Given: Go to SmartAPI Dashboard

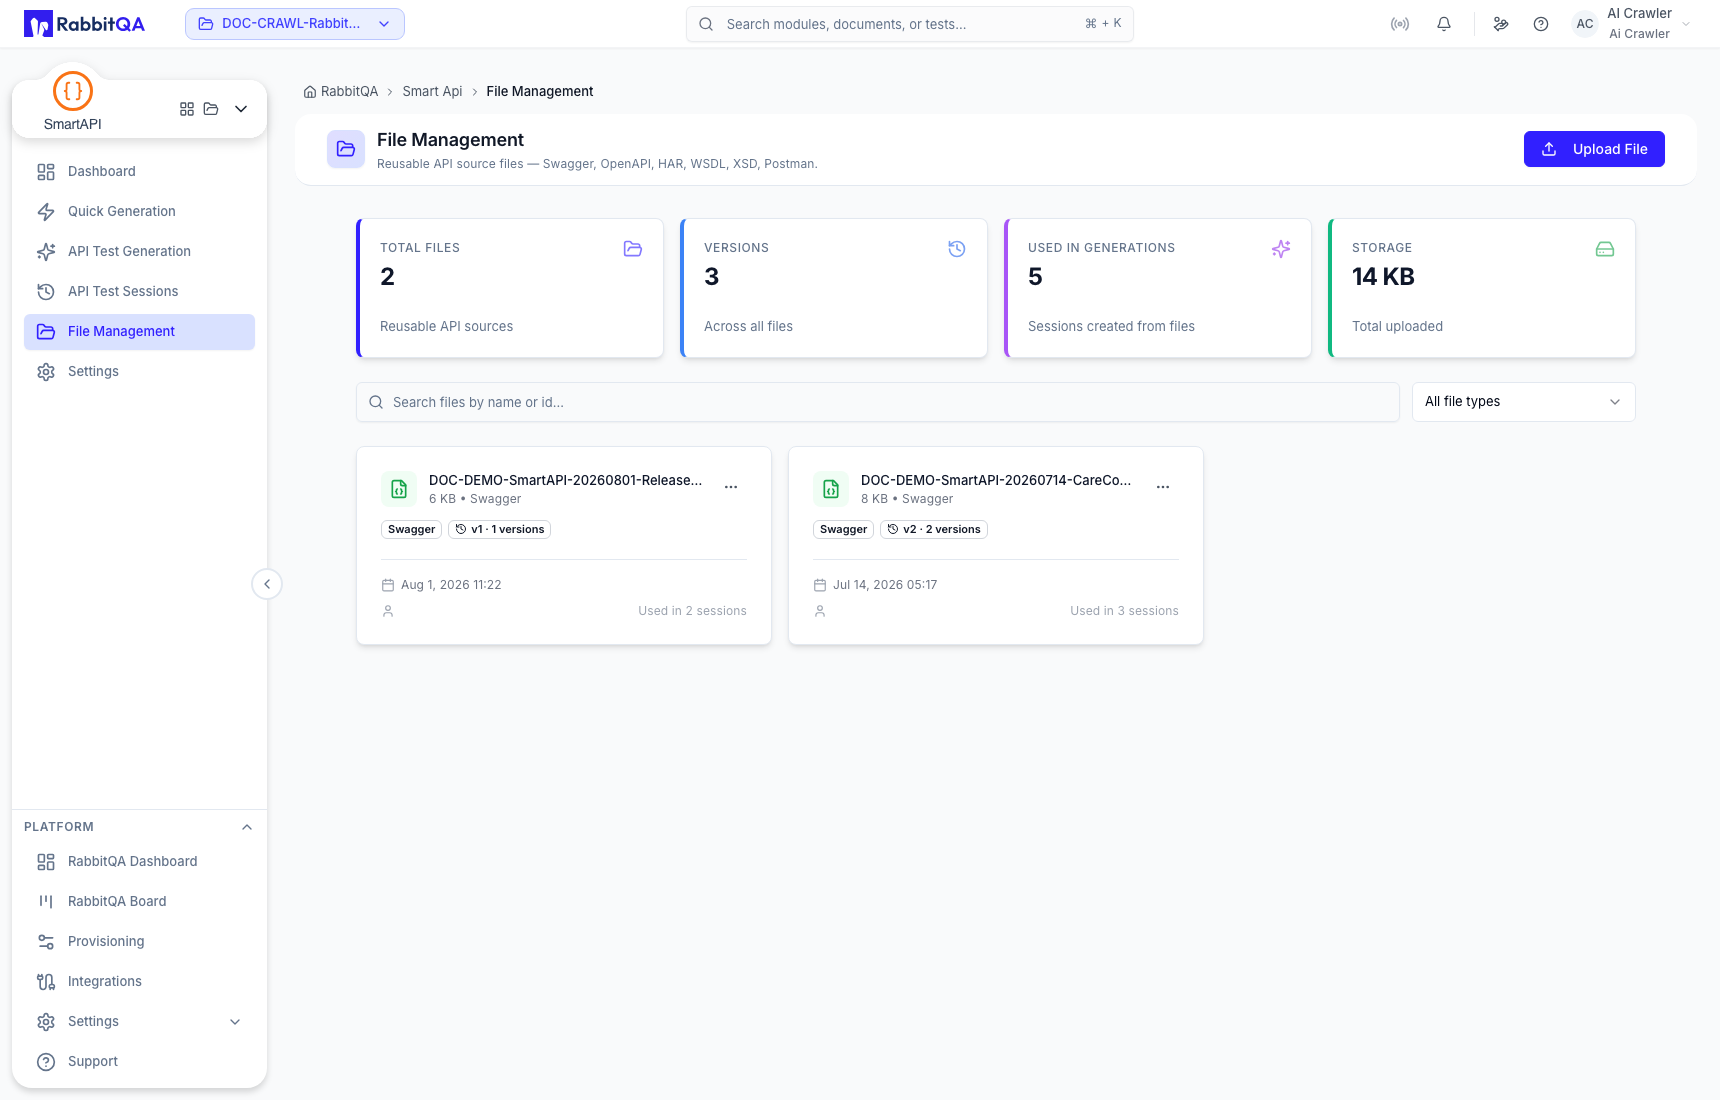Looking at the screenshot, I should pos(139,172).
